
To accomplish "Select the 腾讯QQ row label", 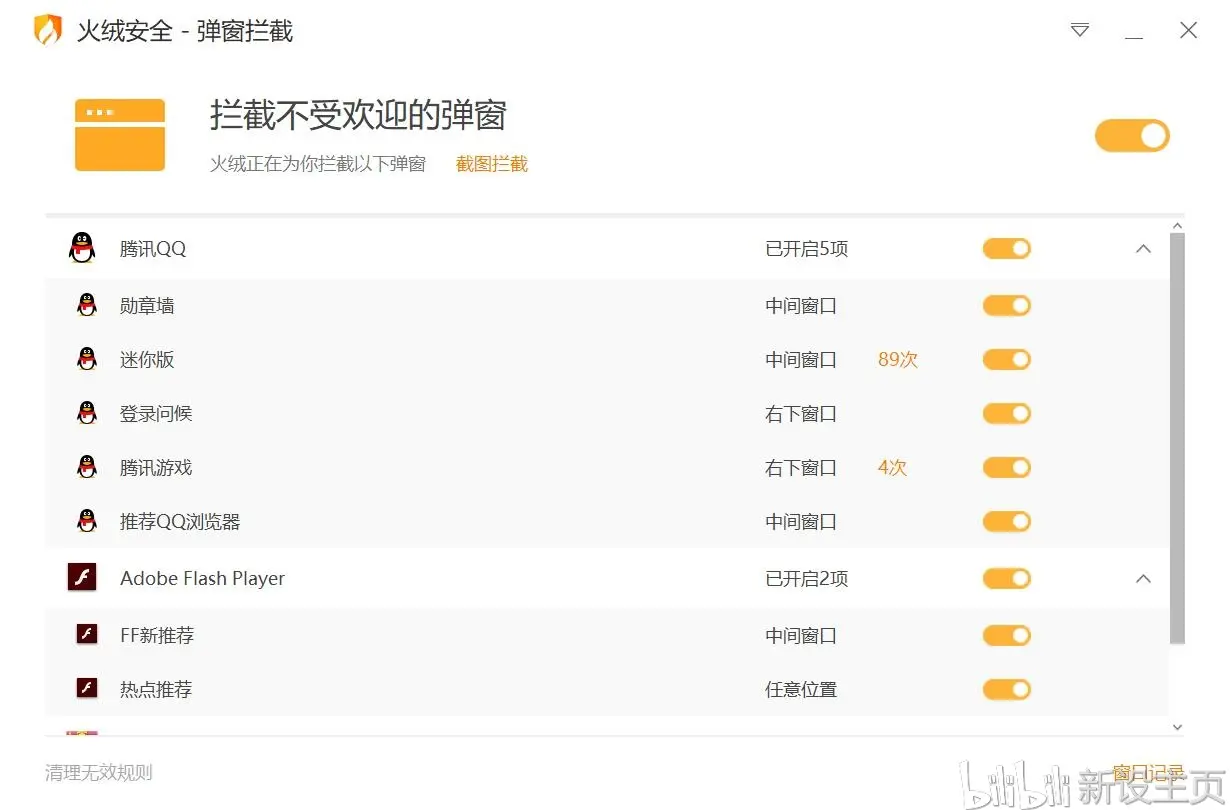I will point(153,249).
